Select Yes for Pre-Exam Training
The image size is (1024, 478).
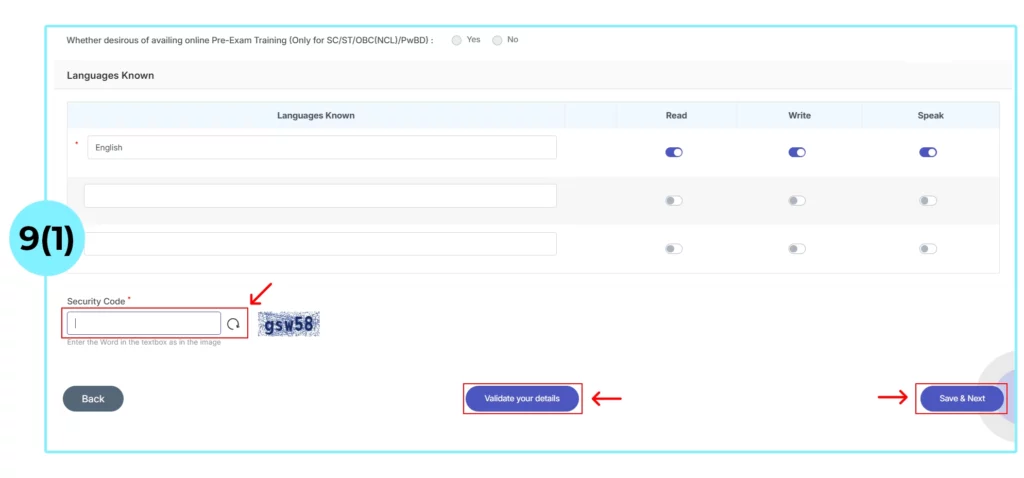tap(456, 40)
